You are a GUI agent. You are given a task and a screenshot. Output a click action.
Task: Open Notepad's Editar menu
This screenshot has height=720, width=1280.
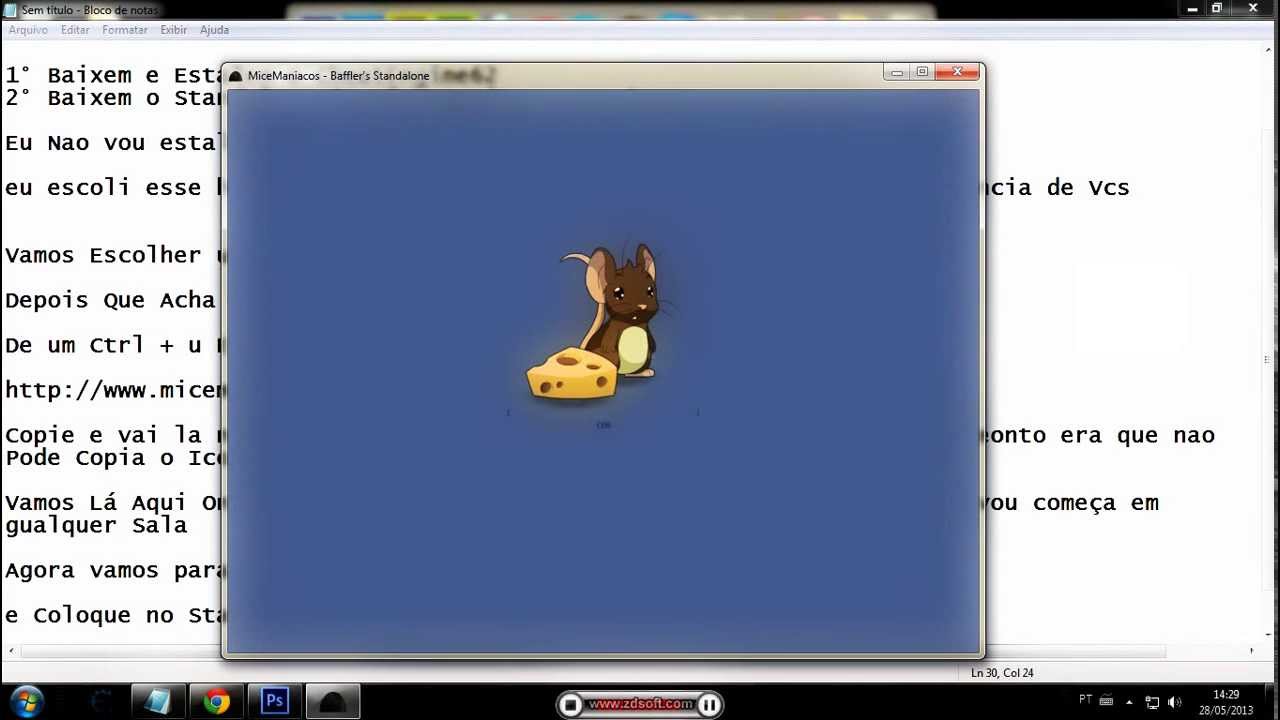click(x=75, y=30)
